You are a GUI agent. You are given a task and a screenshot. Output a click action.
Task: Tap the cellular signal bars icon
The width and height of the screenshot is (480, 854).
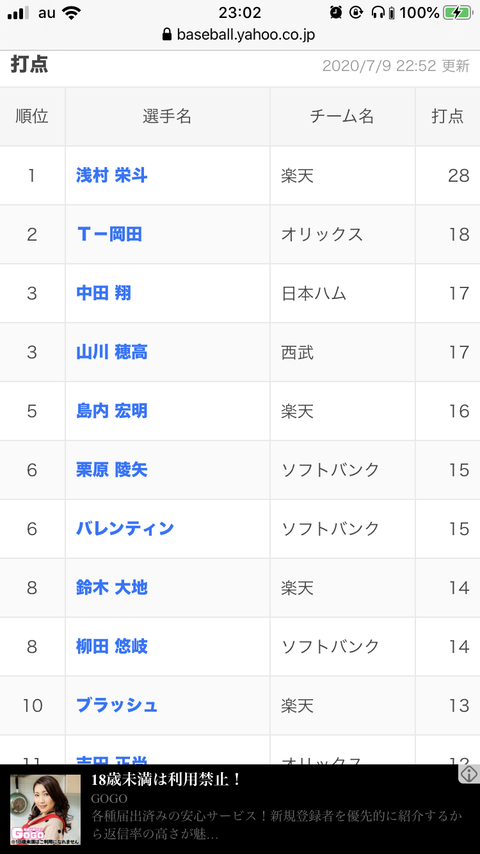[18, 13]
